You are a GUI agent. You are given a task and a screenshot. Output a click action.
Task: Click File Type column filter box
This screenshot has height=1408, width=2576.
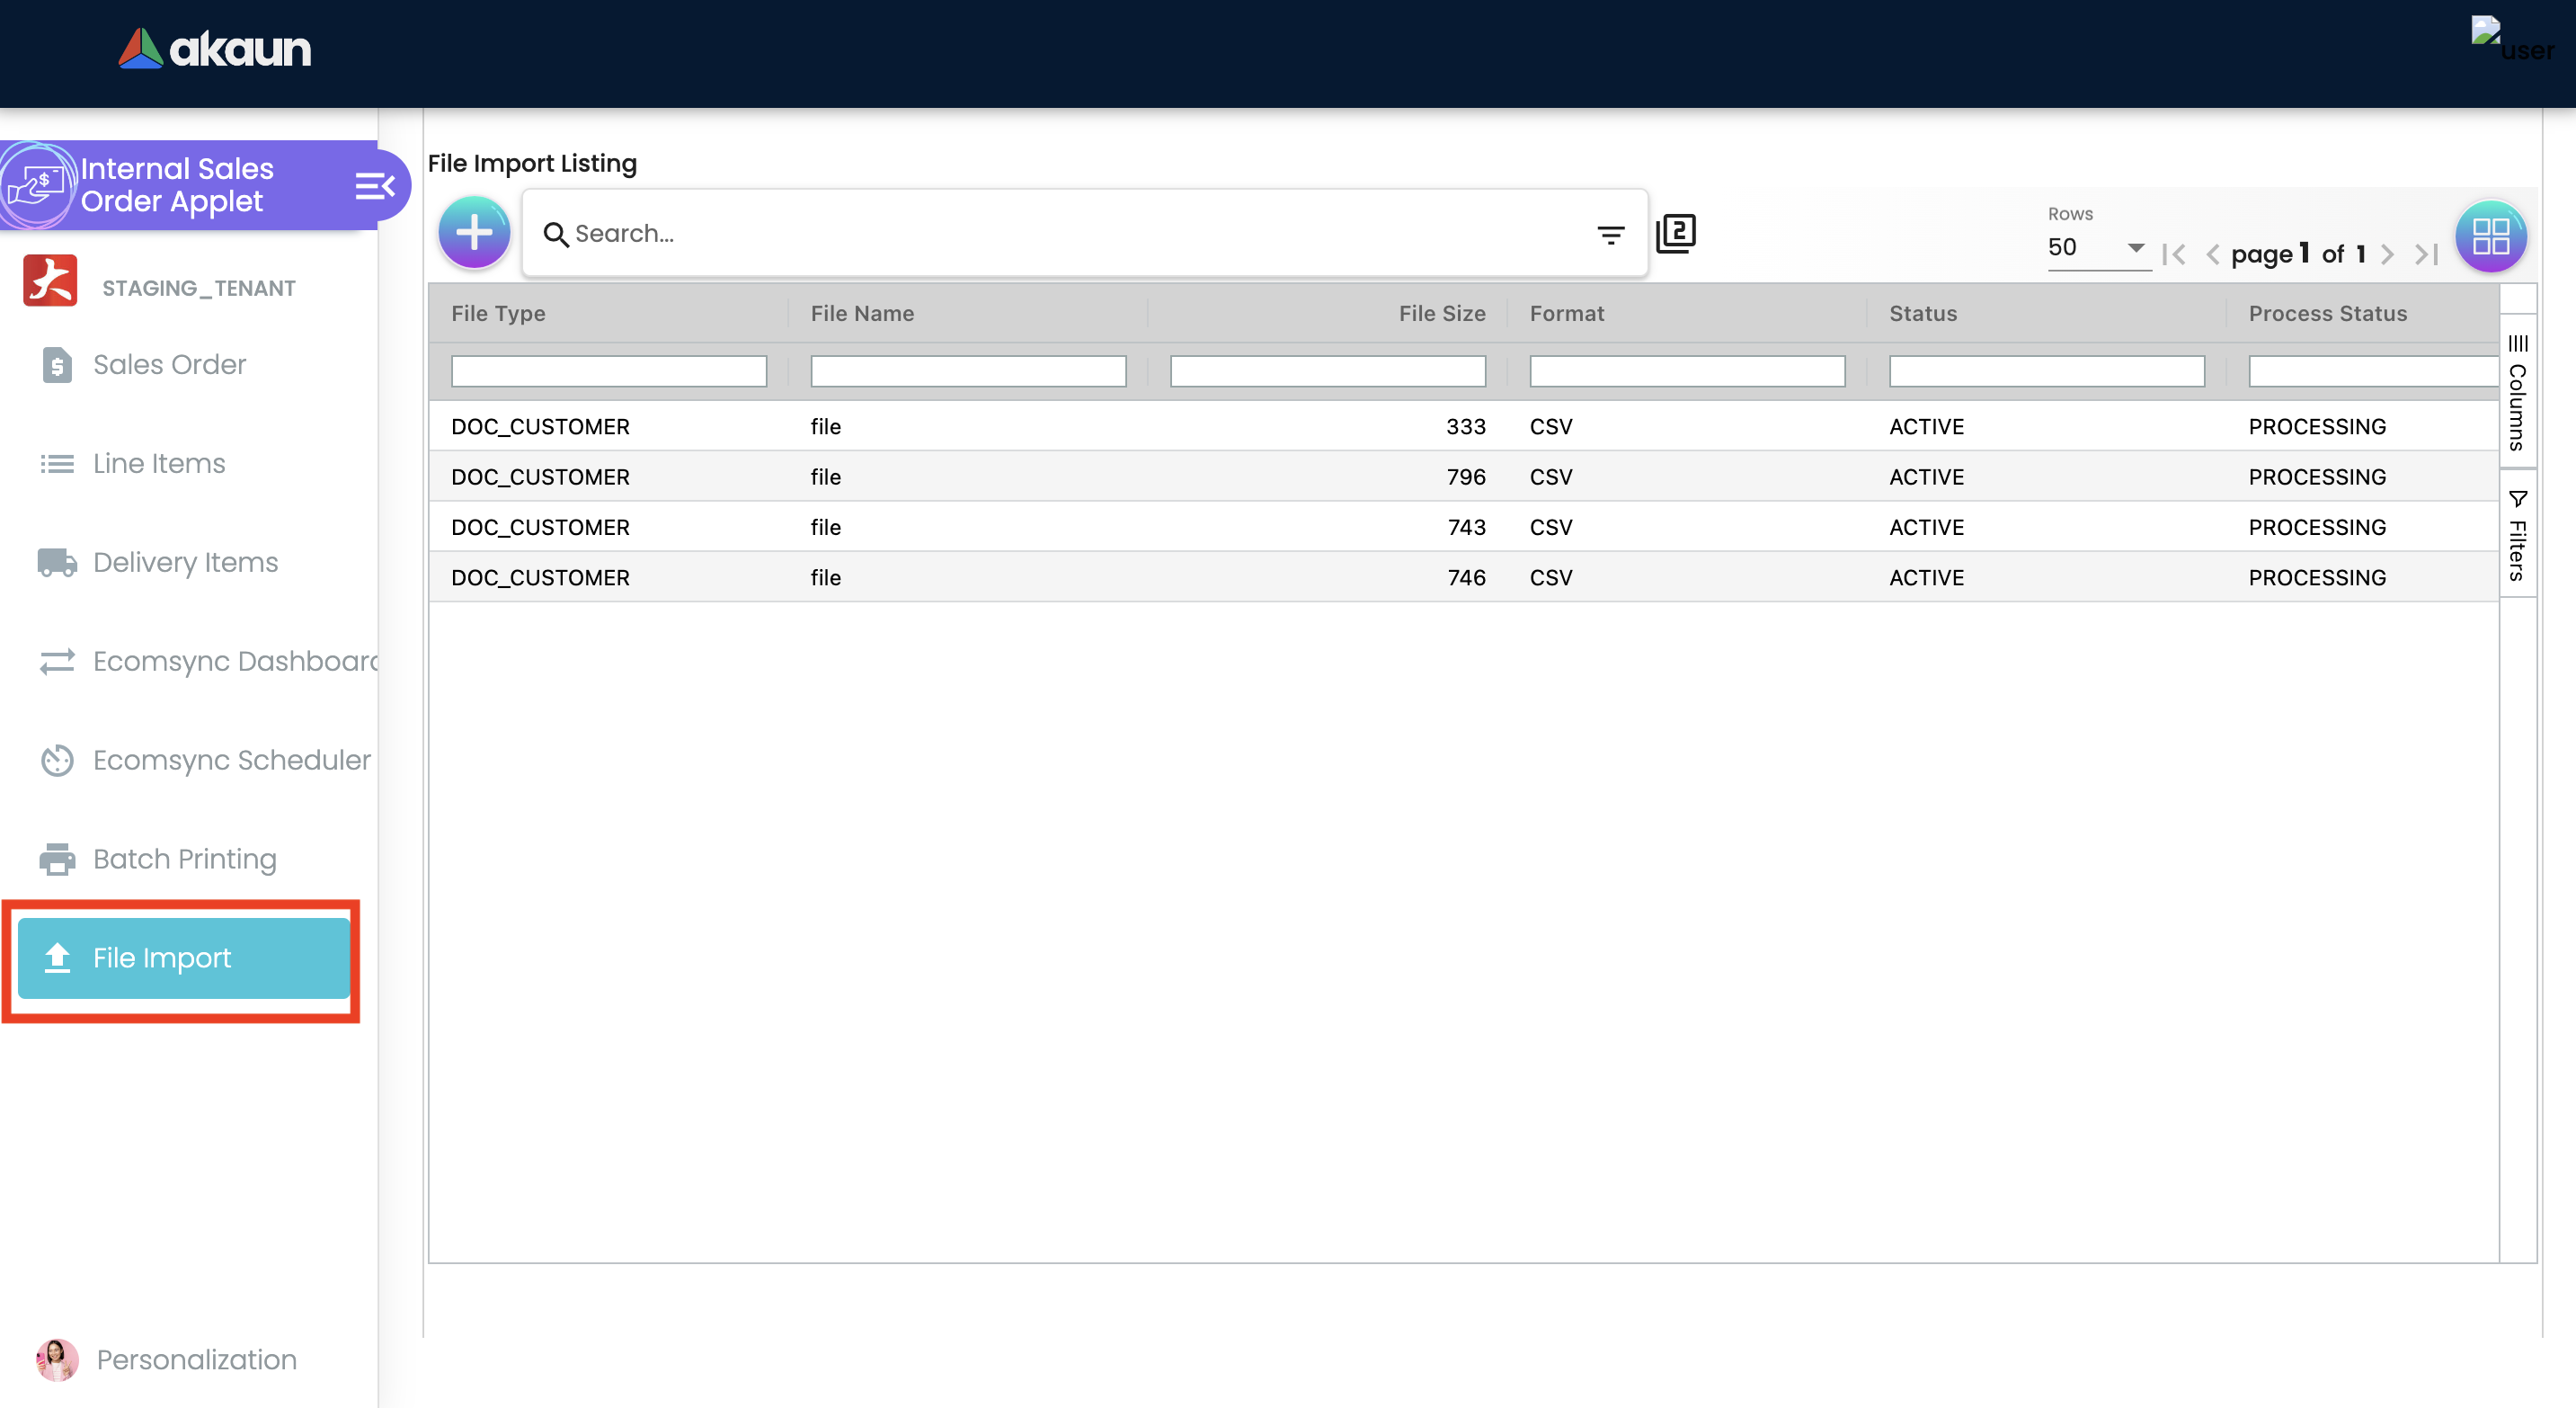pyautogui.click(x=608, y=371)
